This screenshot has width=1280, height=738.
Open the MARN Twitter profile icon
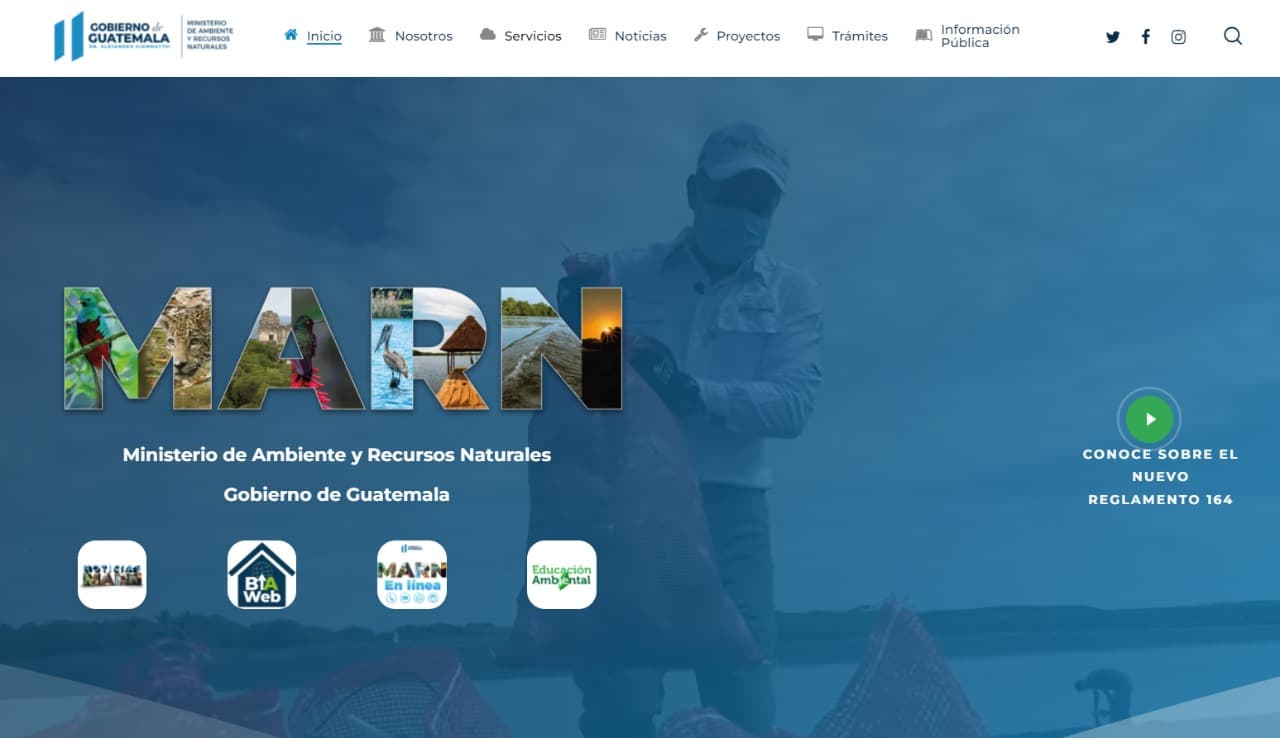point(1112,37)
